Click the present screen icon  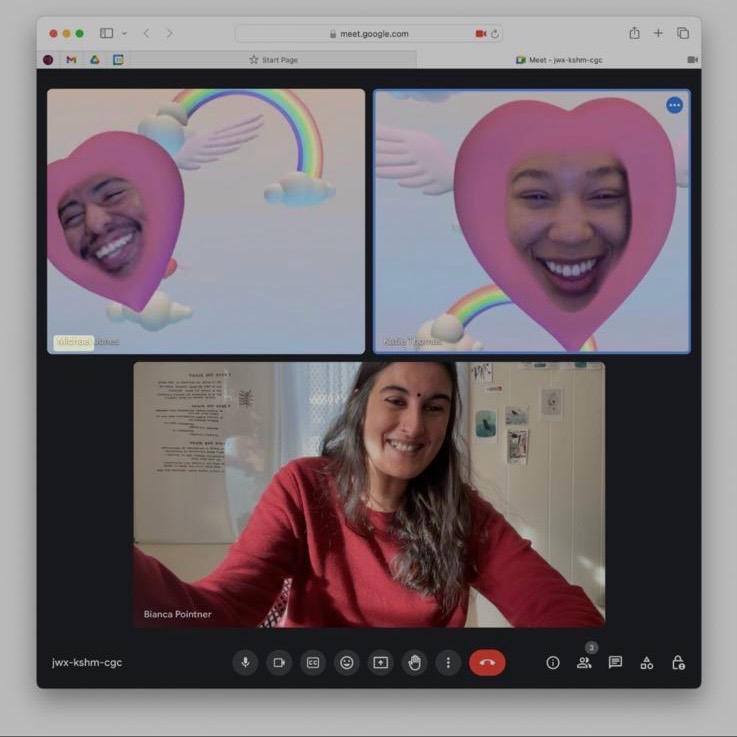380,662
